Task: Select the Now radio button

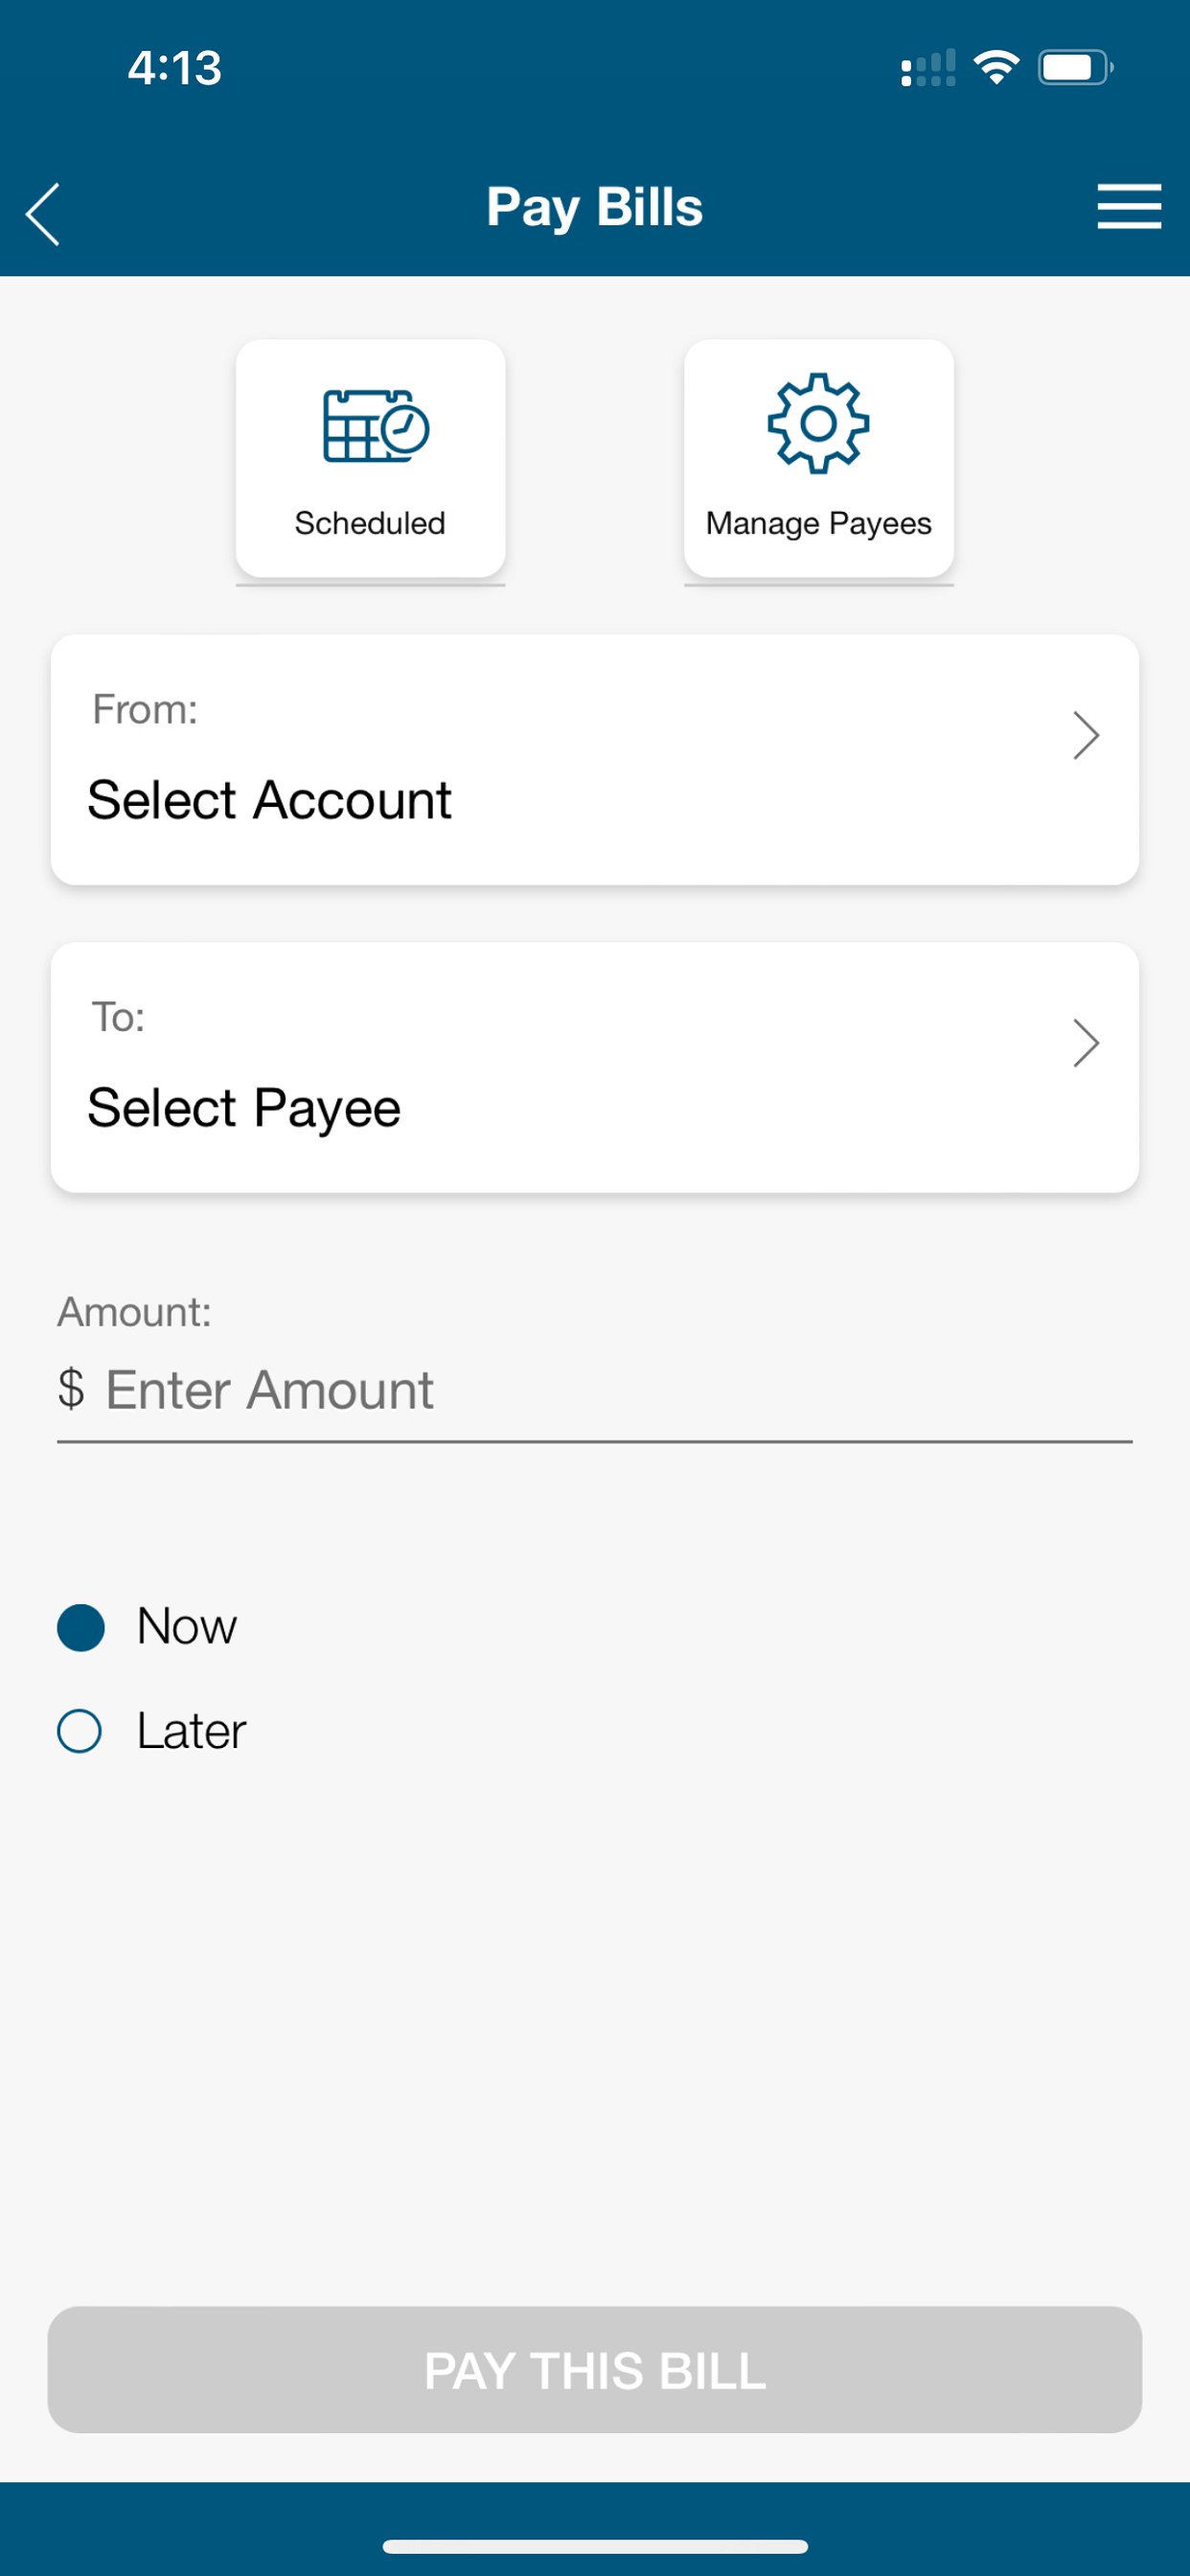Action: click(81, 1627)
